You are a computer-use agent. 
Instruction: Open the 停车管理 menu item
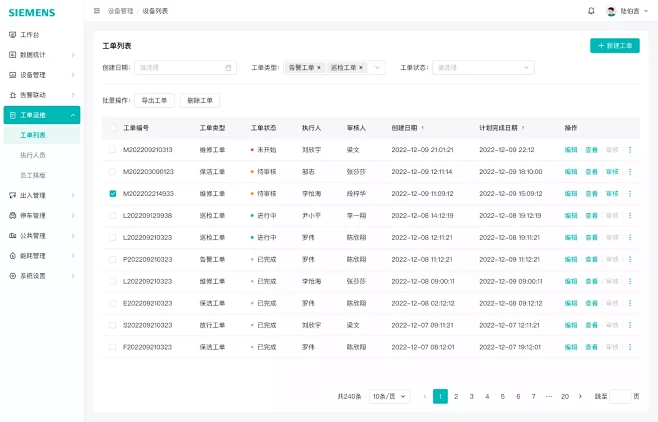42,216
